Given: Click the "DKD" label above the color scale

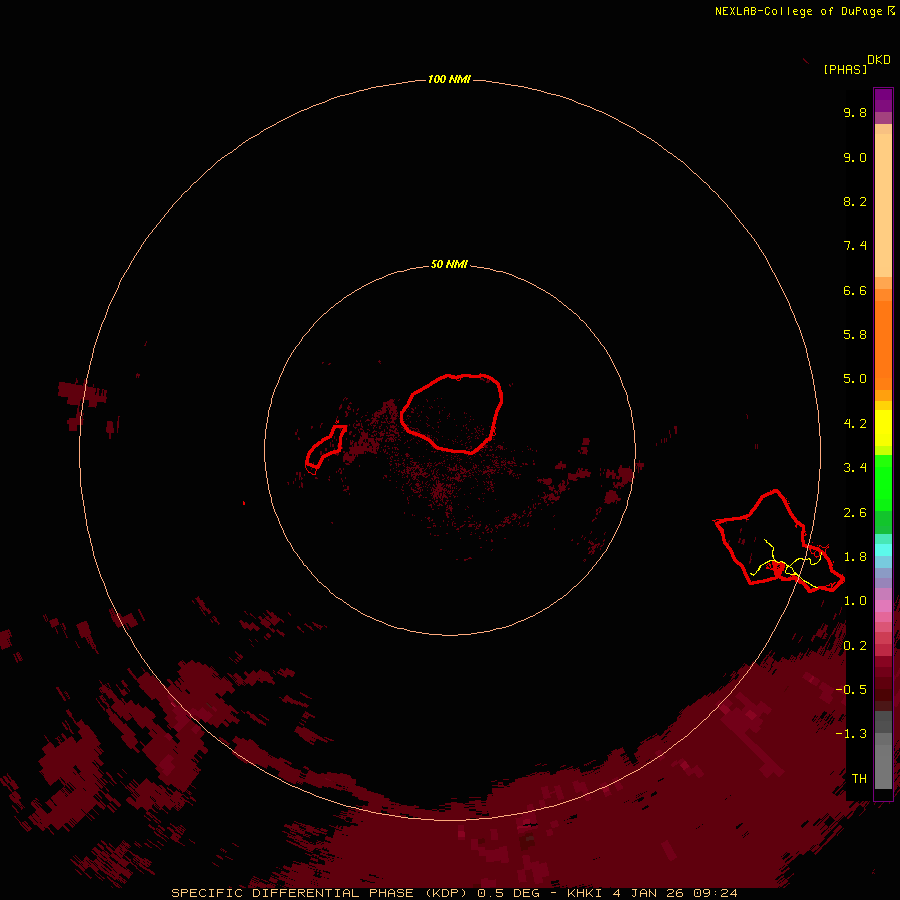Looking at the screenshot, I should point(878,60).
